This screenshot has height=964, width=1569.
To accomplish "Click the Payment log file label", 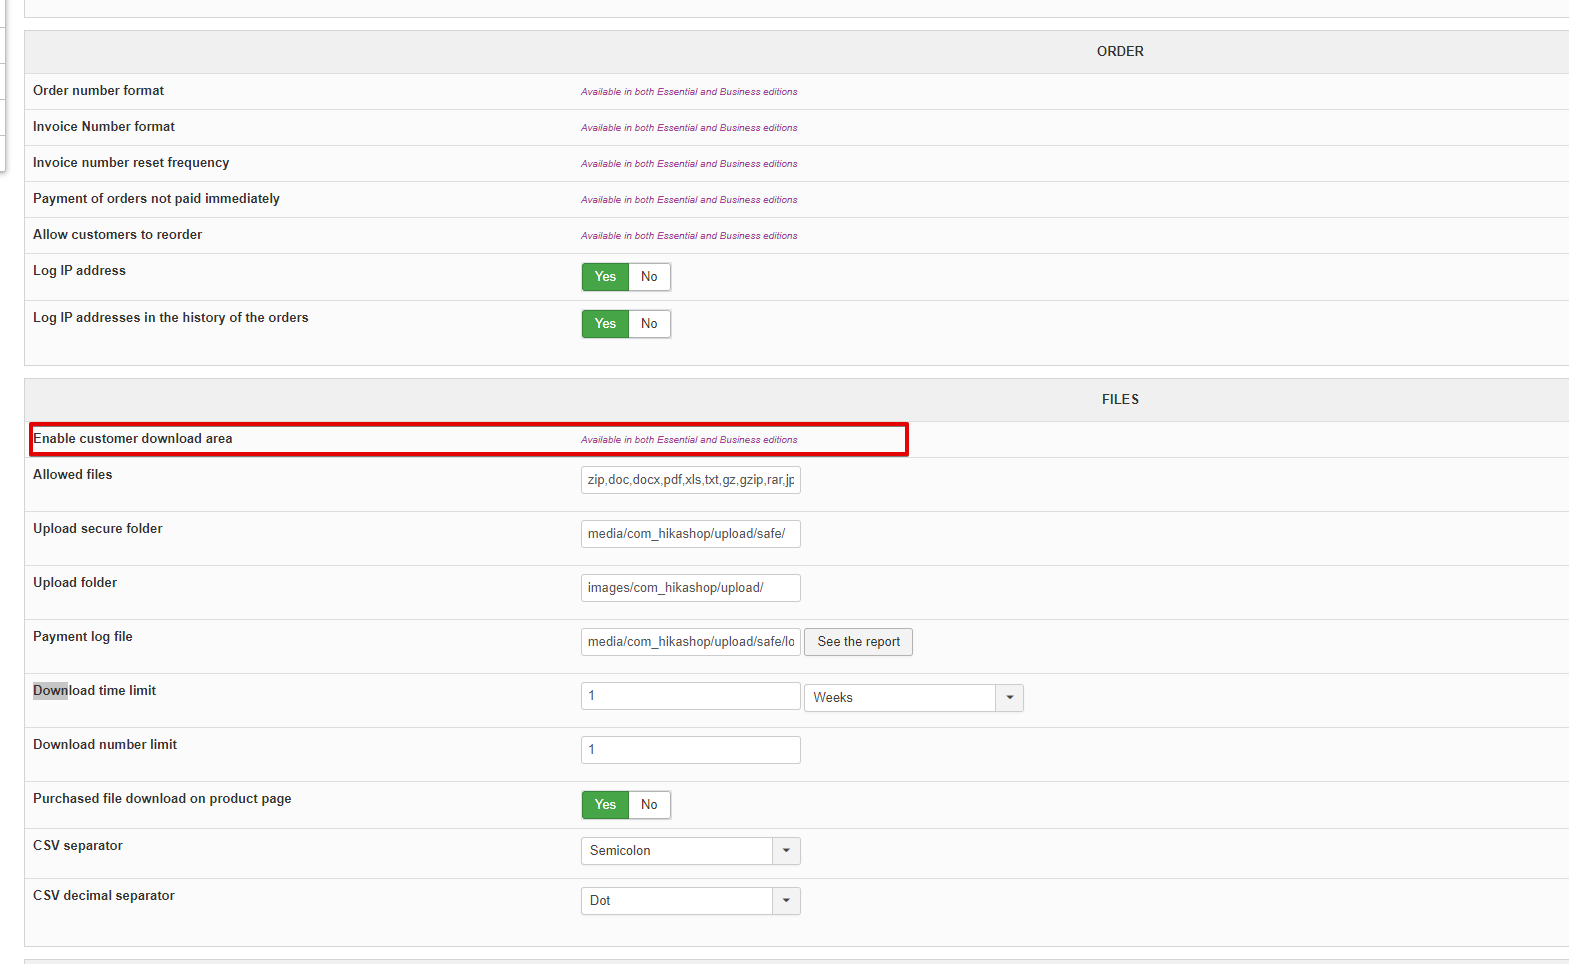I will [83, 636].
